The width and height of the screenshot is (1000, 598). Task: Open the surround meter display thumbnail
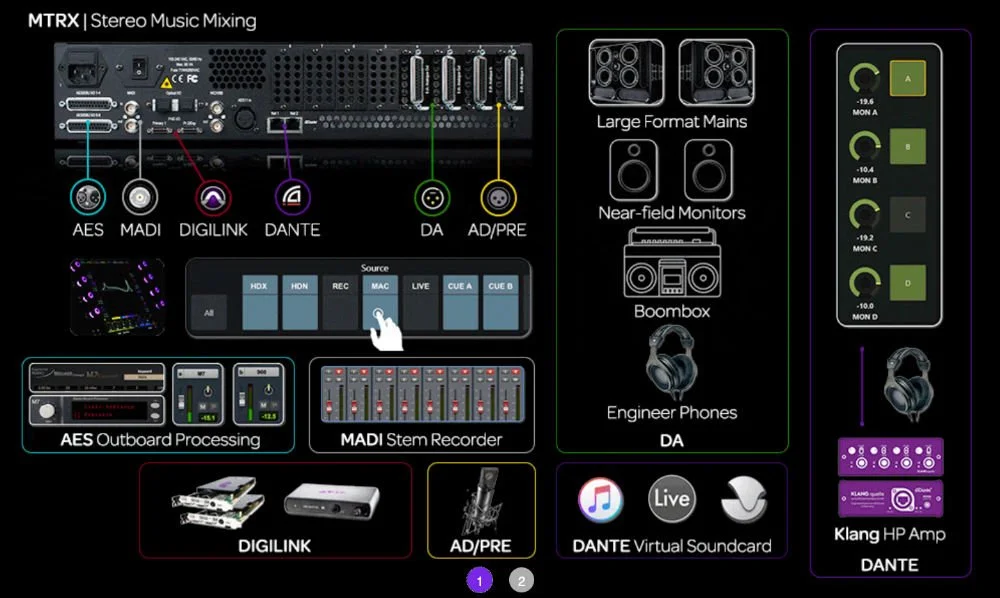(x=117, y=297)
